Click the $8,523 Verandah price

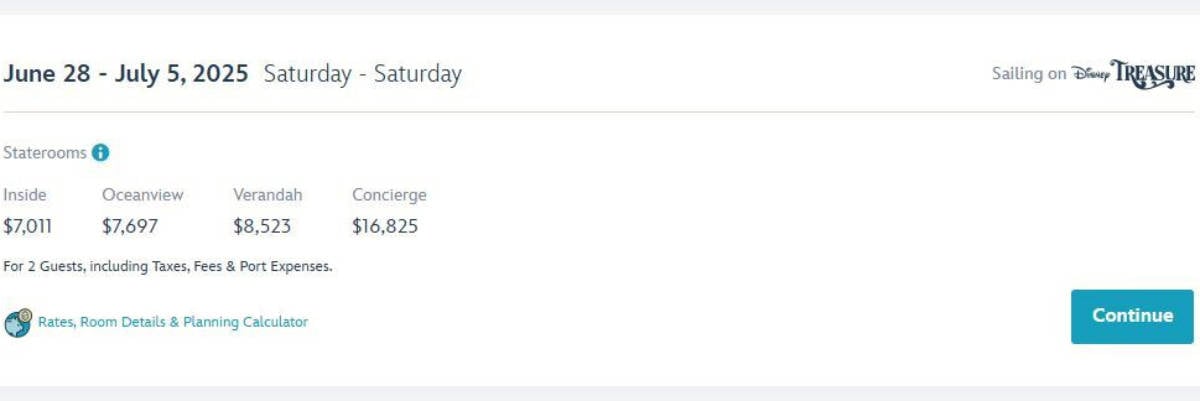(262, 226)
